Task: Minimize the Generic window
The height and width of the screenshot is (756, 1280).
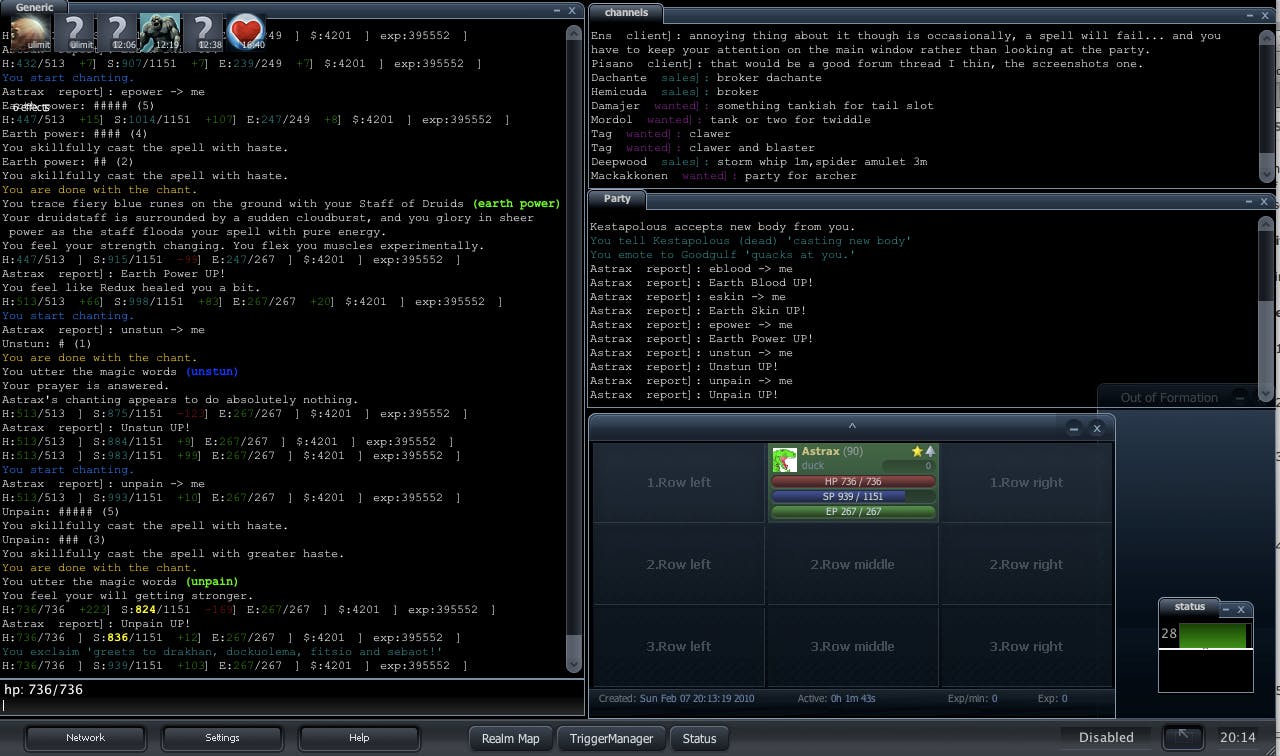Action: click(558, 10)
